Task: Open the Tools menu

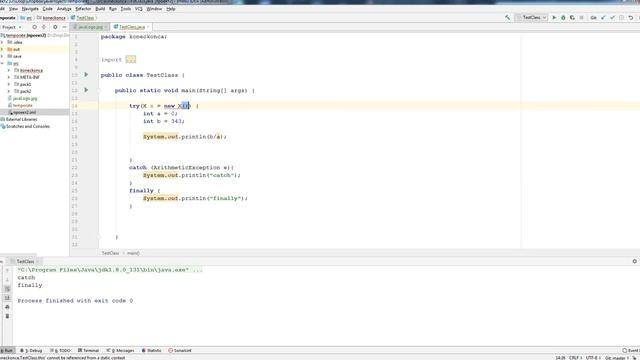Action: click(126, 9)
